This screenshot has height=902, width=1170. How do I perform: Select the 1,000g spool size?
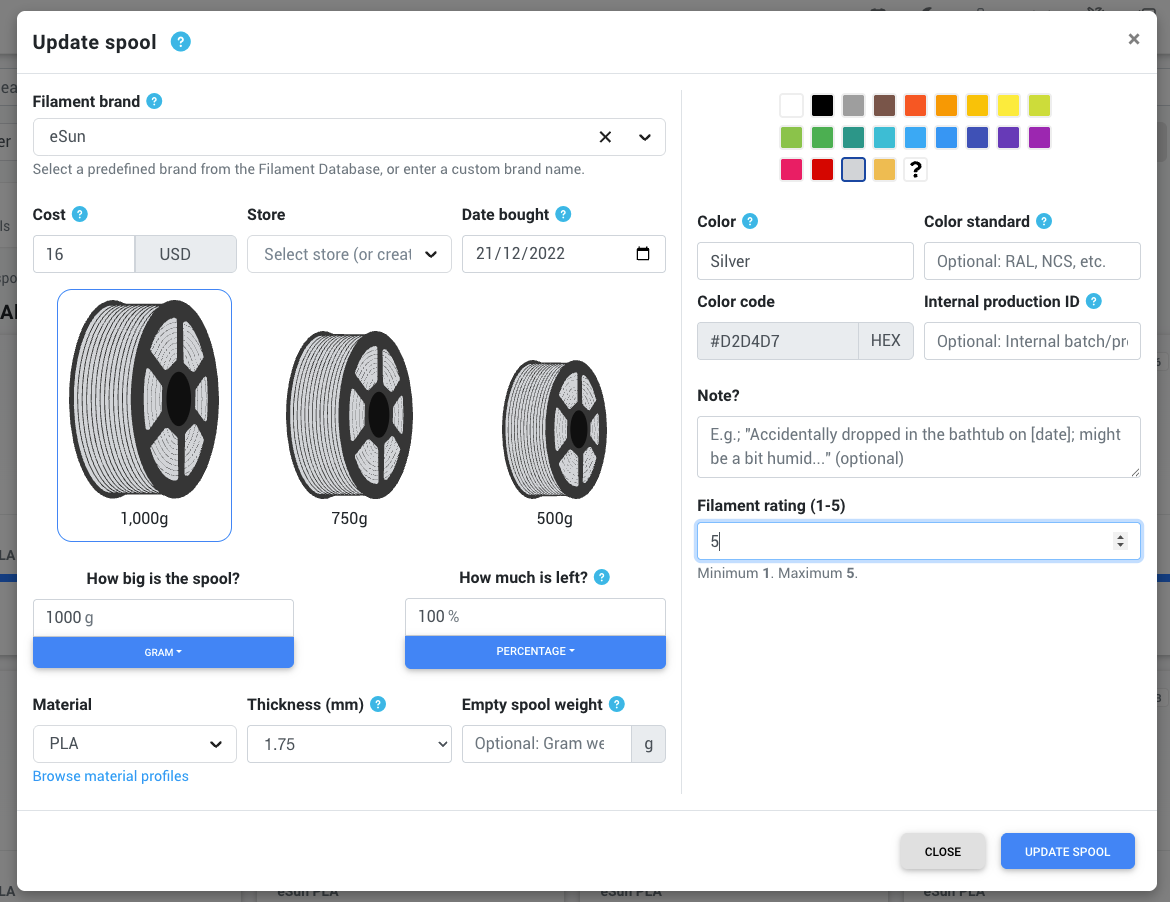coord(144,415)
